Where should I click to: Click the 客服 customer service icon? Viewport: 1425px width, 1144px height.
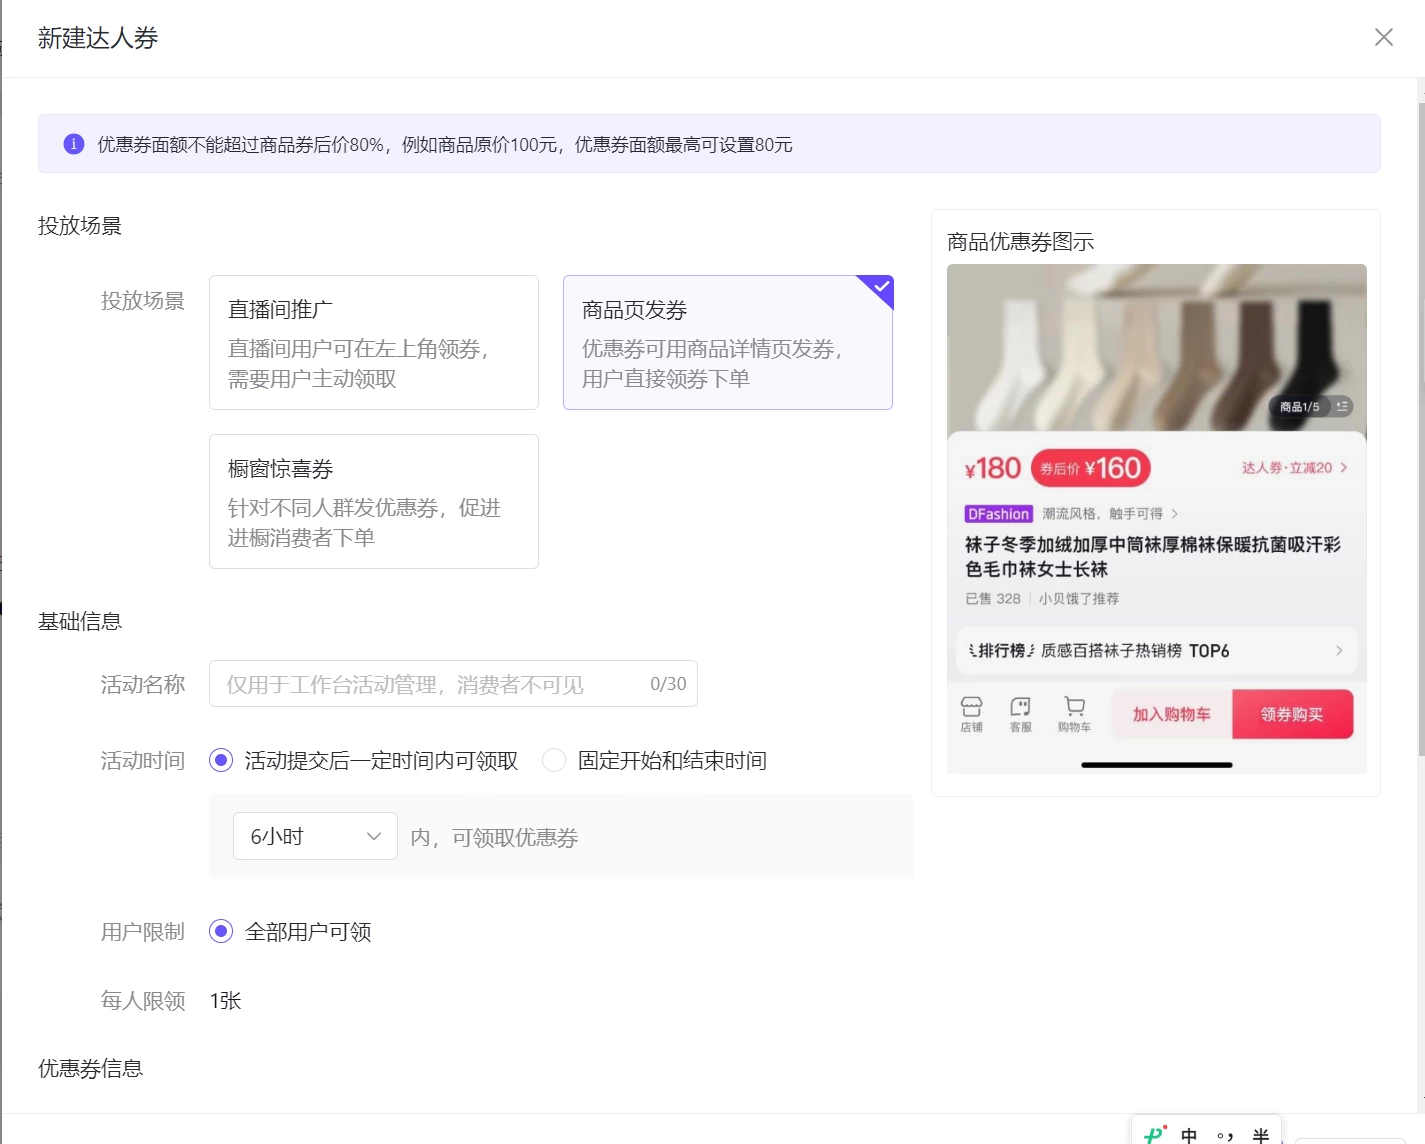pyautogui.click(x=1021, y=712)
